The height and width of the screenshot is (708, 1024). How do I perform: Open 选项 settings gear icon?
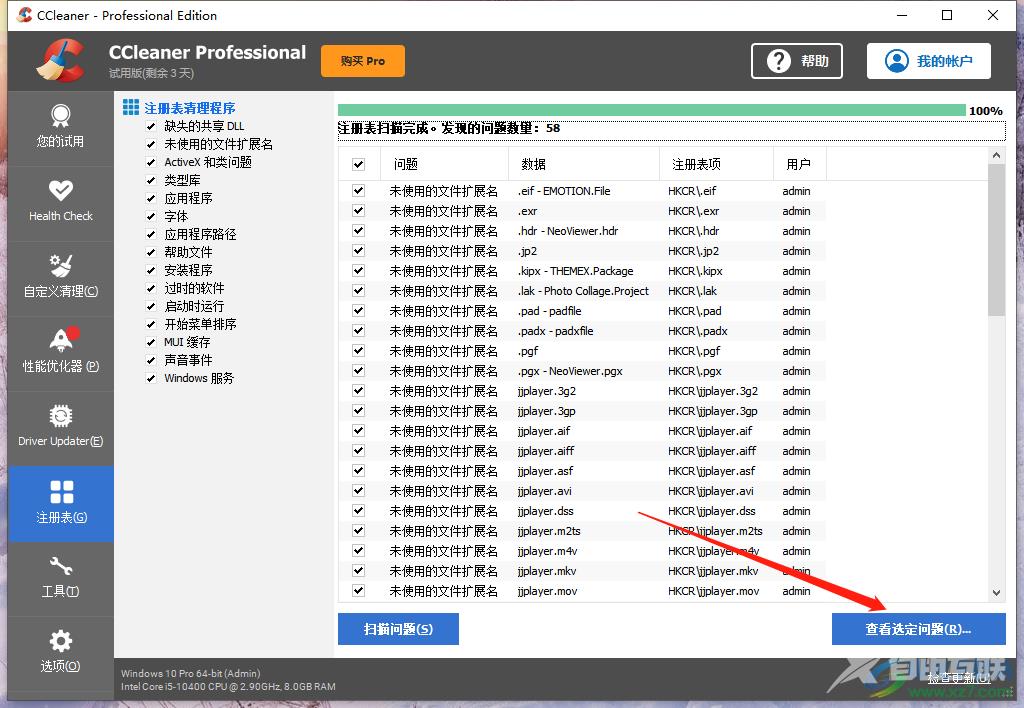click(61, 641)
